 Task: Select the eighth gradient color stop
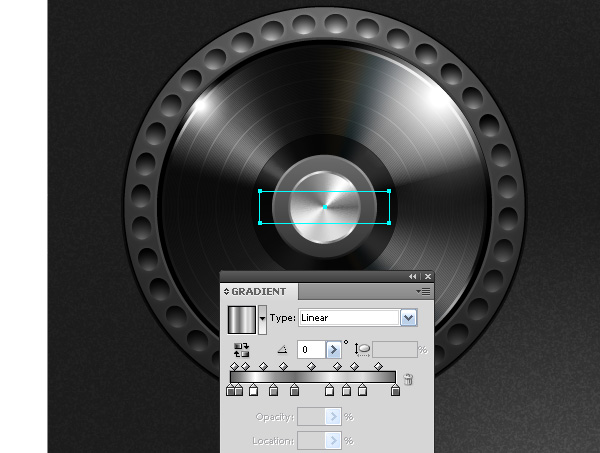[x=362, y=391]
